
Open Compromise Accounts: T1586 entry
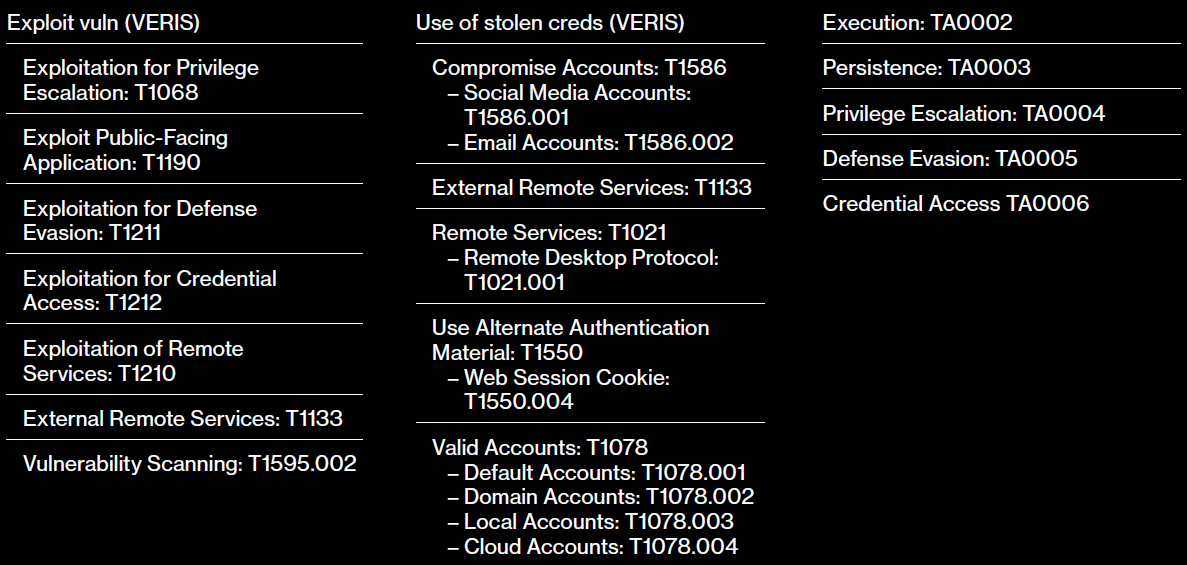pos(579,67)
